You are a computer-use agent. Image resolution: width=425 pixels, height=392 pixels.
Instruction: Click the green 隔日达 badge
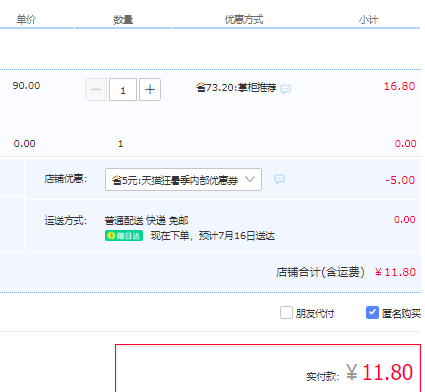click(x=124, y=236)
